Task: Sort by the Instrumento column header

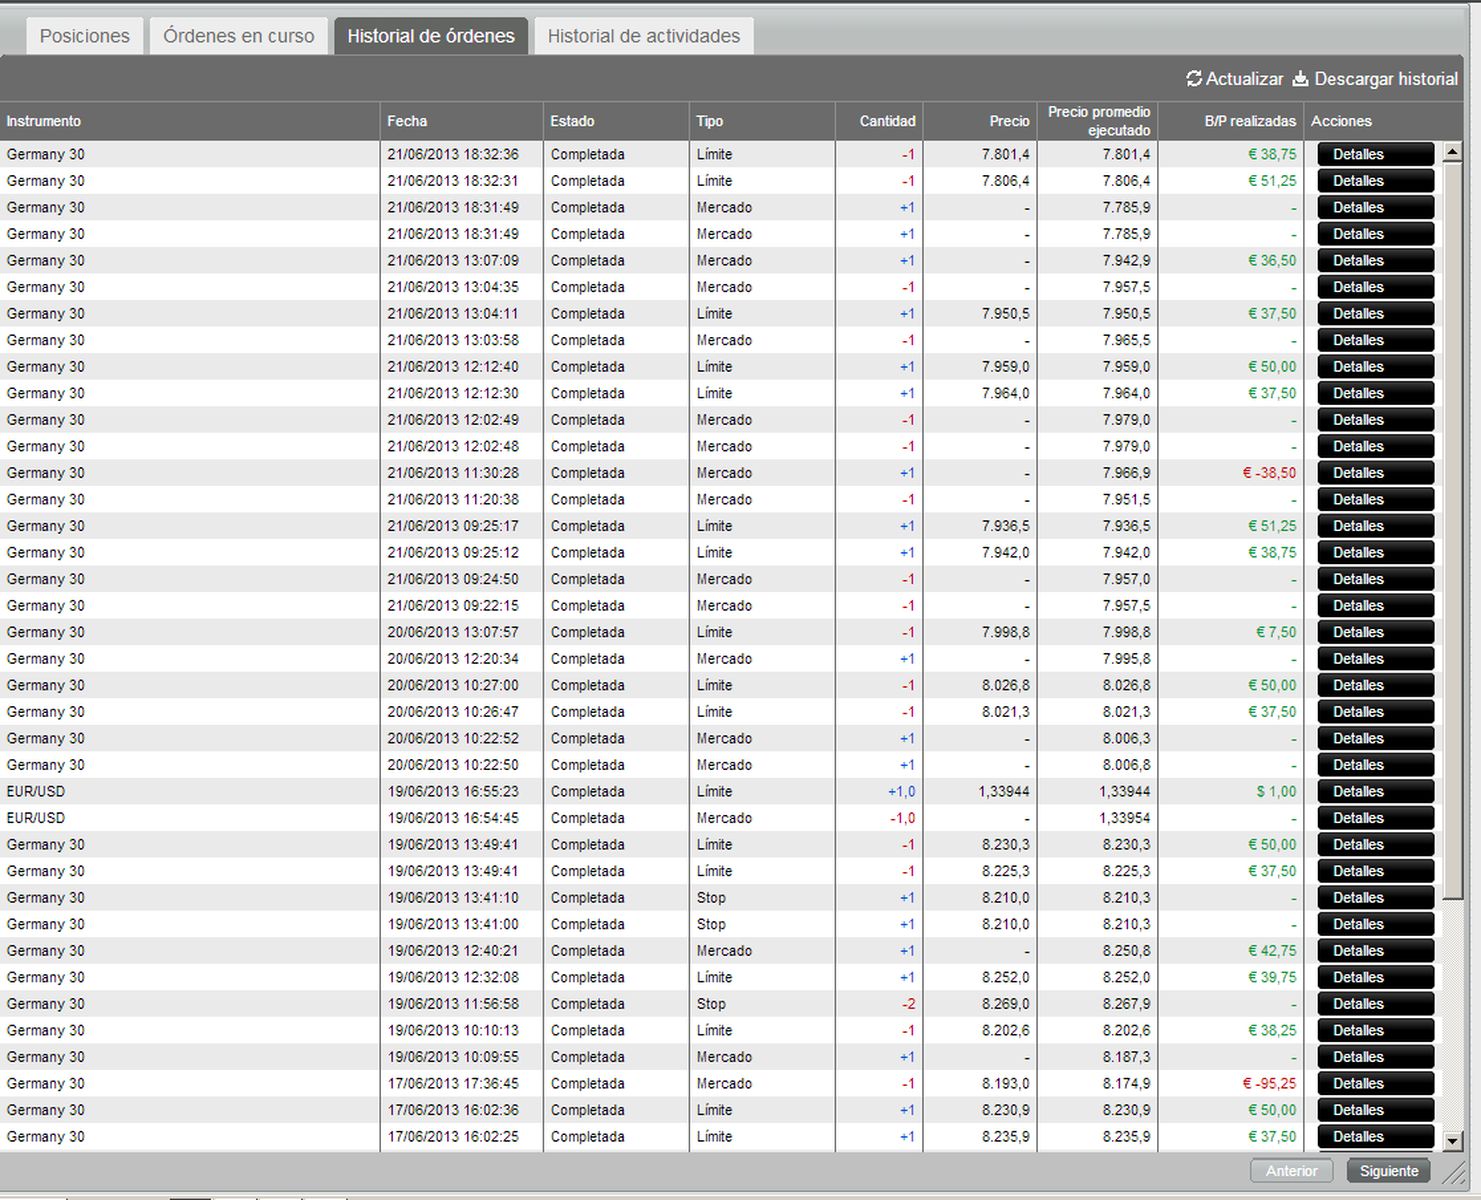Action: [x=44, y=121]
